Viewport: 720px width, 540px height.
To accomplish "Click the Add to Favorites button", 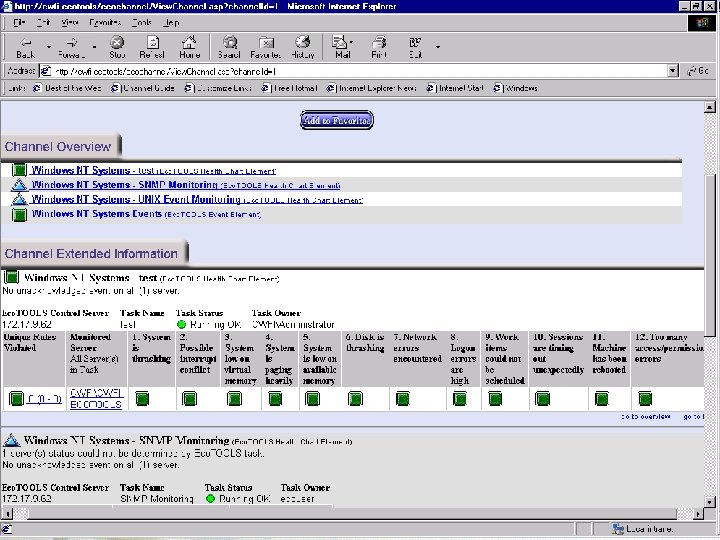I will click(337, 121).
